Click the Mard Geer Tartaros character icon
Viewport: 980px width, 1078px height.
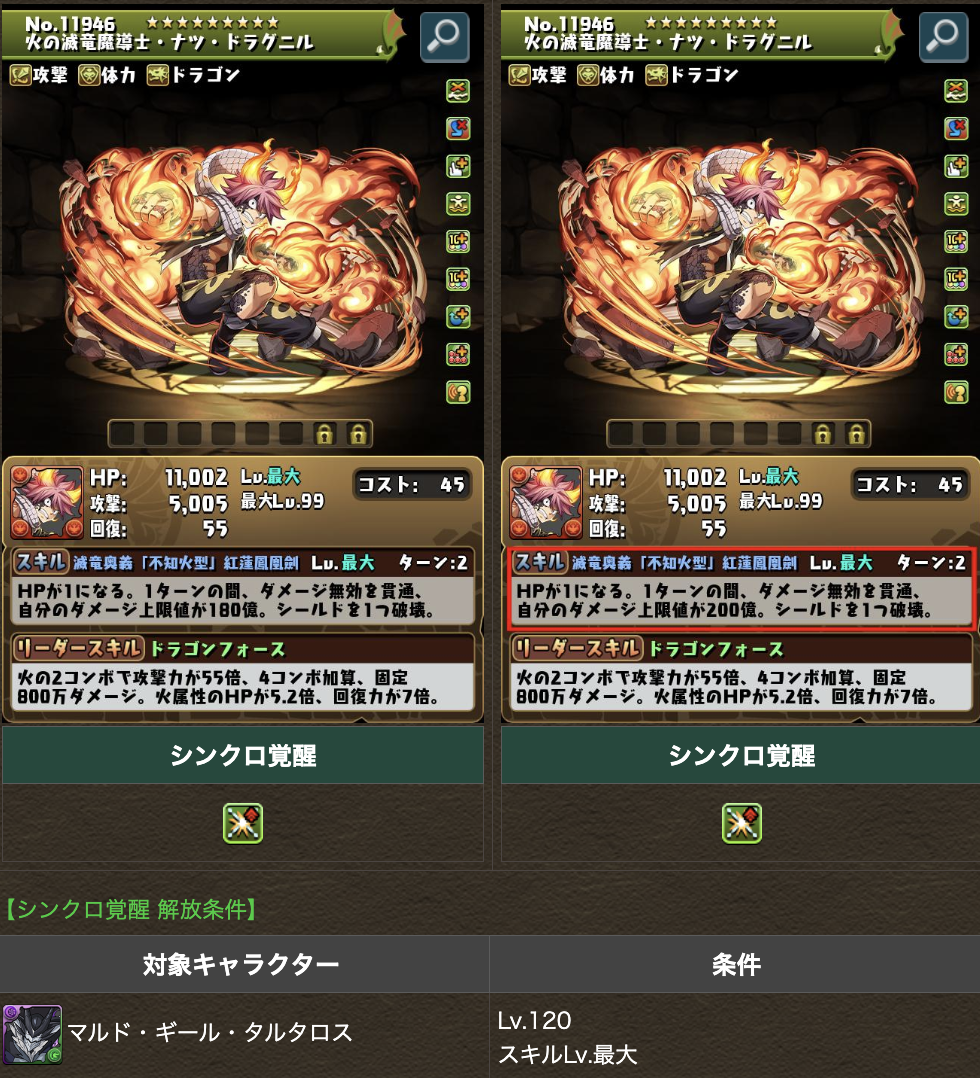tap(32, 1035)
